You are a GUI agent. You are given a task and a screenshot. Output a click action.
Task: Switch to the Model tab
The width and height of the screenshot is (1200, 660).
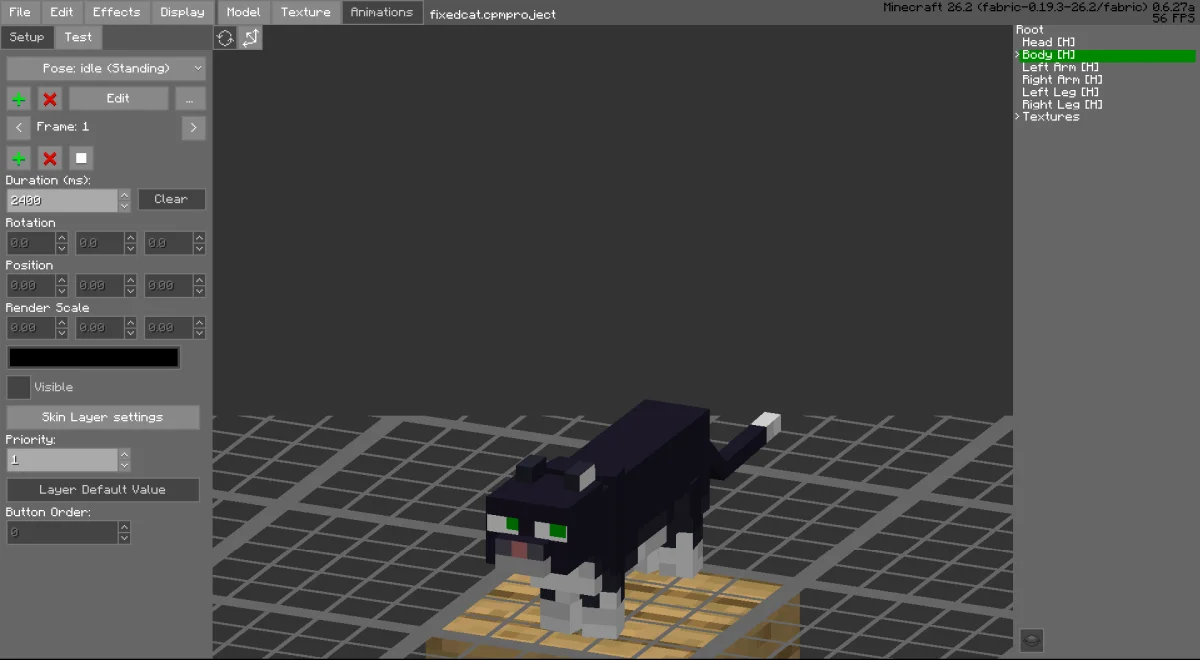coord(243,12)
